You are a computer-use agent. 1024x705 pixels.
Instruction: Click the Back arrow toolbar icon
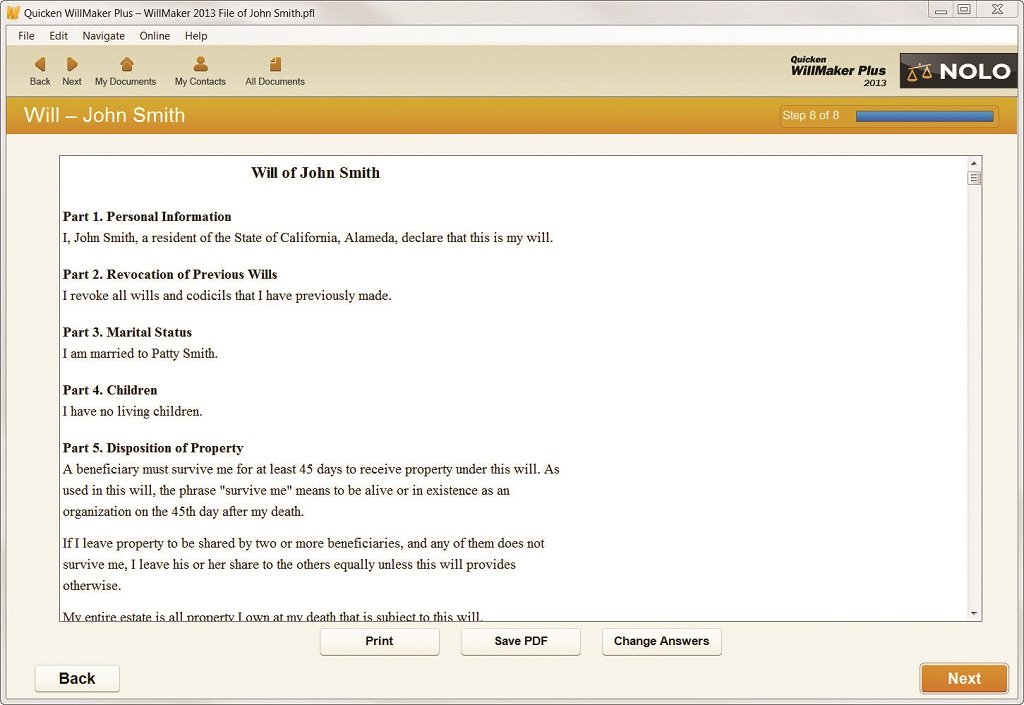click(x=40, y=65)
